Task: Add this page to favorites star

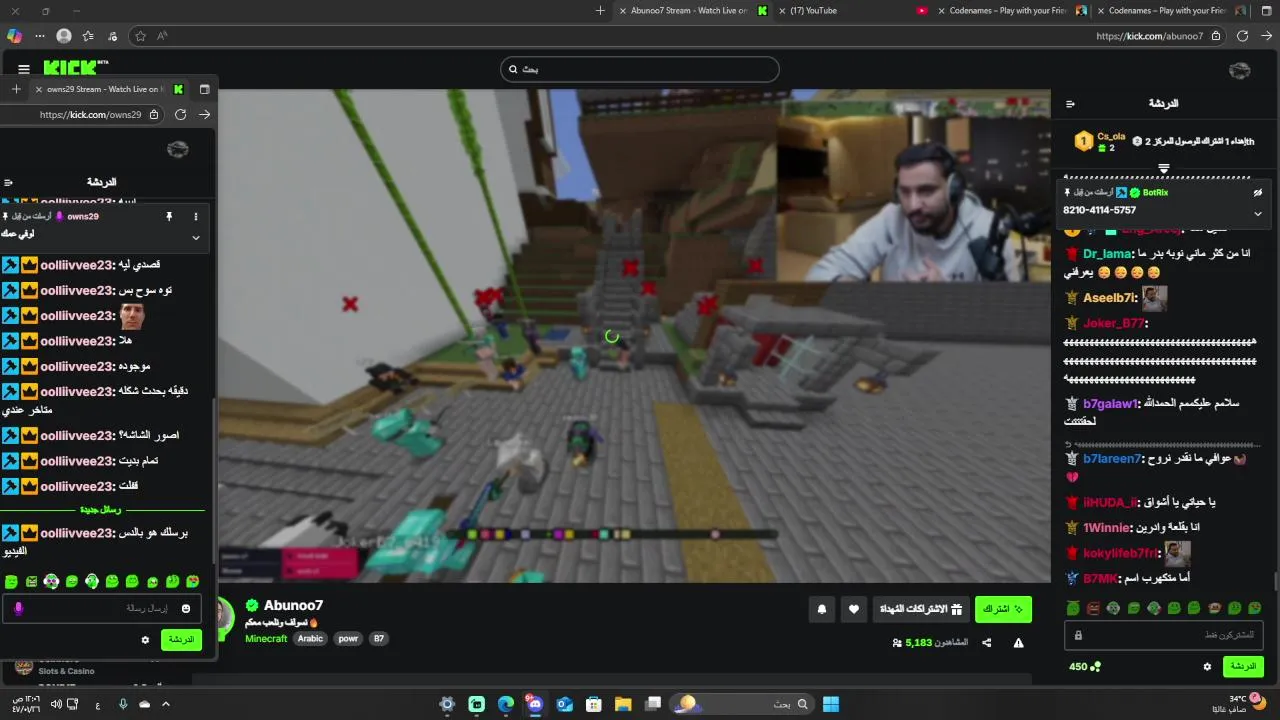Action: tap(140, 36)
